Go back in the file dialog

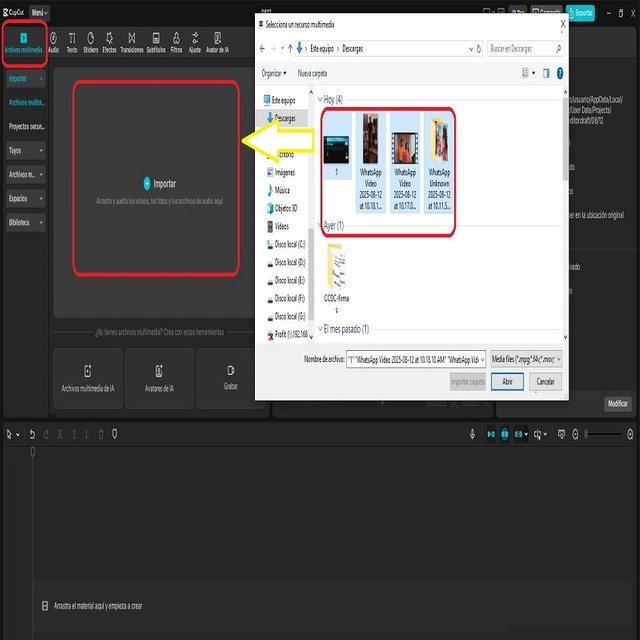point(262,49)
